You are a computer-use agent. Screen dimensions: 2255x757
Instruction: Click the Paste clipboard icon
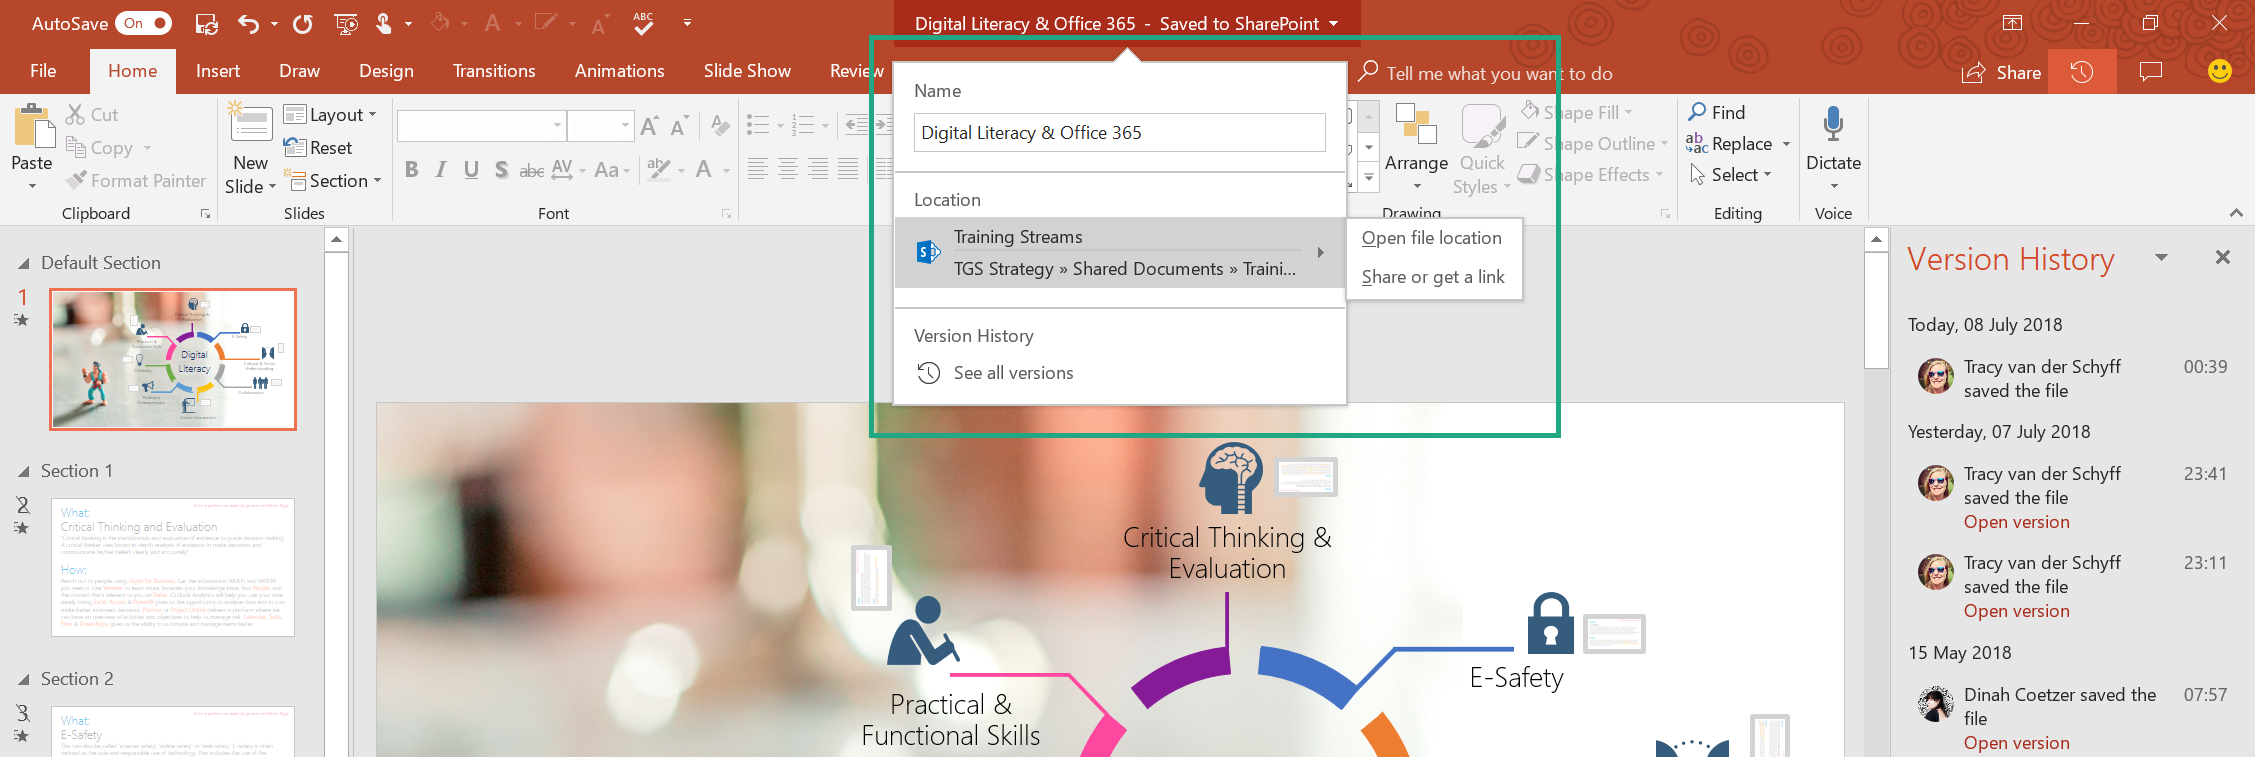pyautogui.click(x=32, y=128)
